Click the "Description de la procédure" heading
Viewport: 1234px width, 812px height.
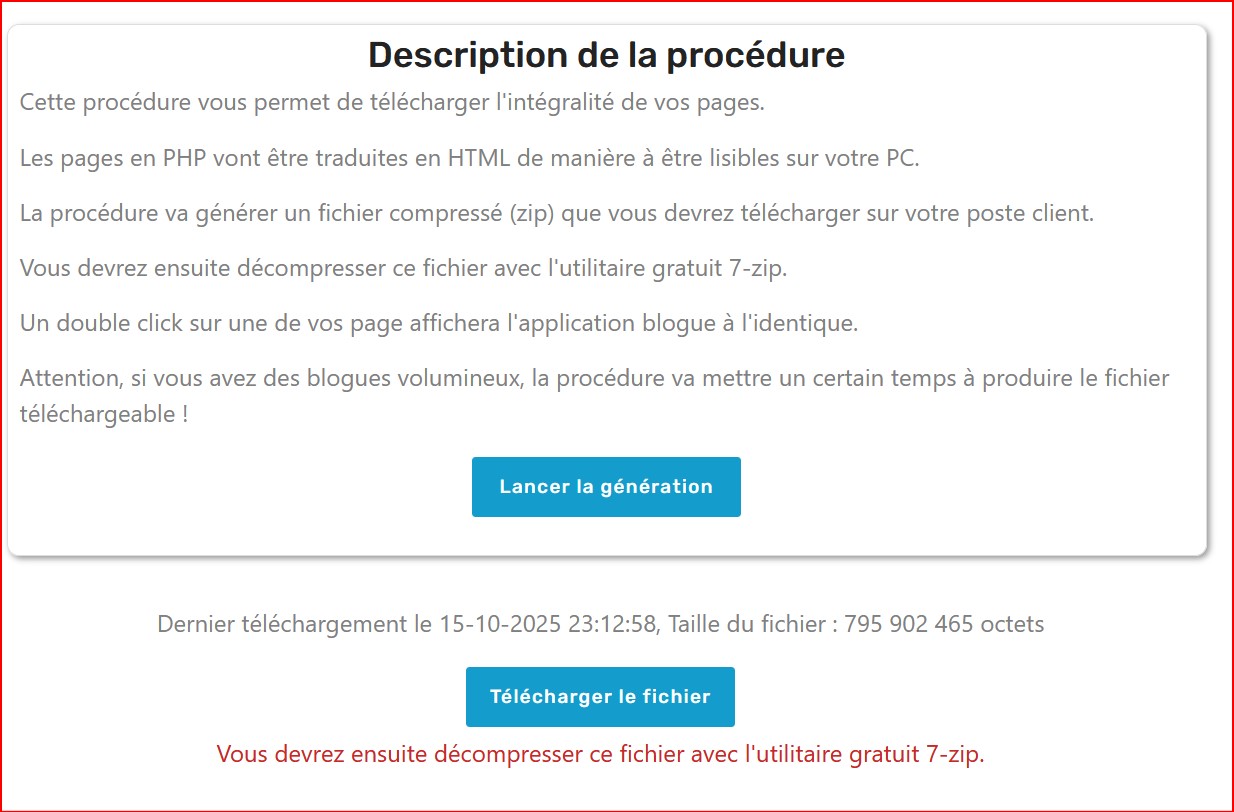[x=606, y=54]
